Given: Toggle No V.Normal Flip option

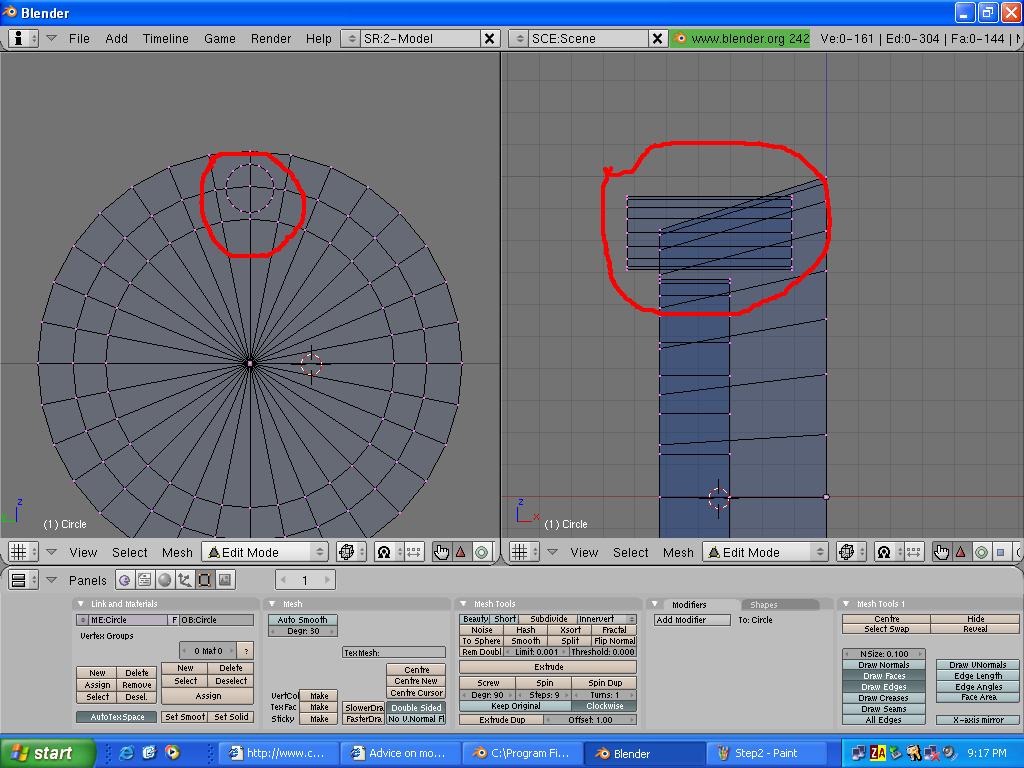Looking at the screenshot, I should (x=416, y=719).
